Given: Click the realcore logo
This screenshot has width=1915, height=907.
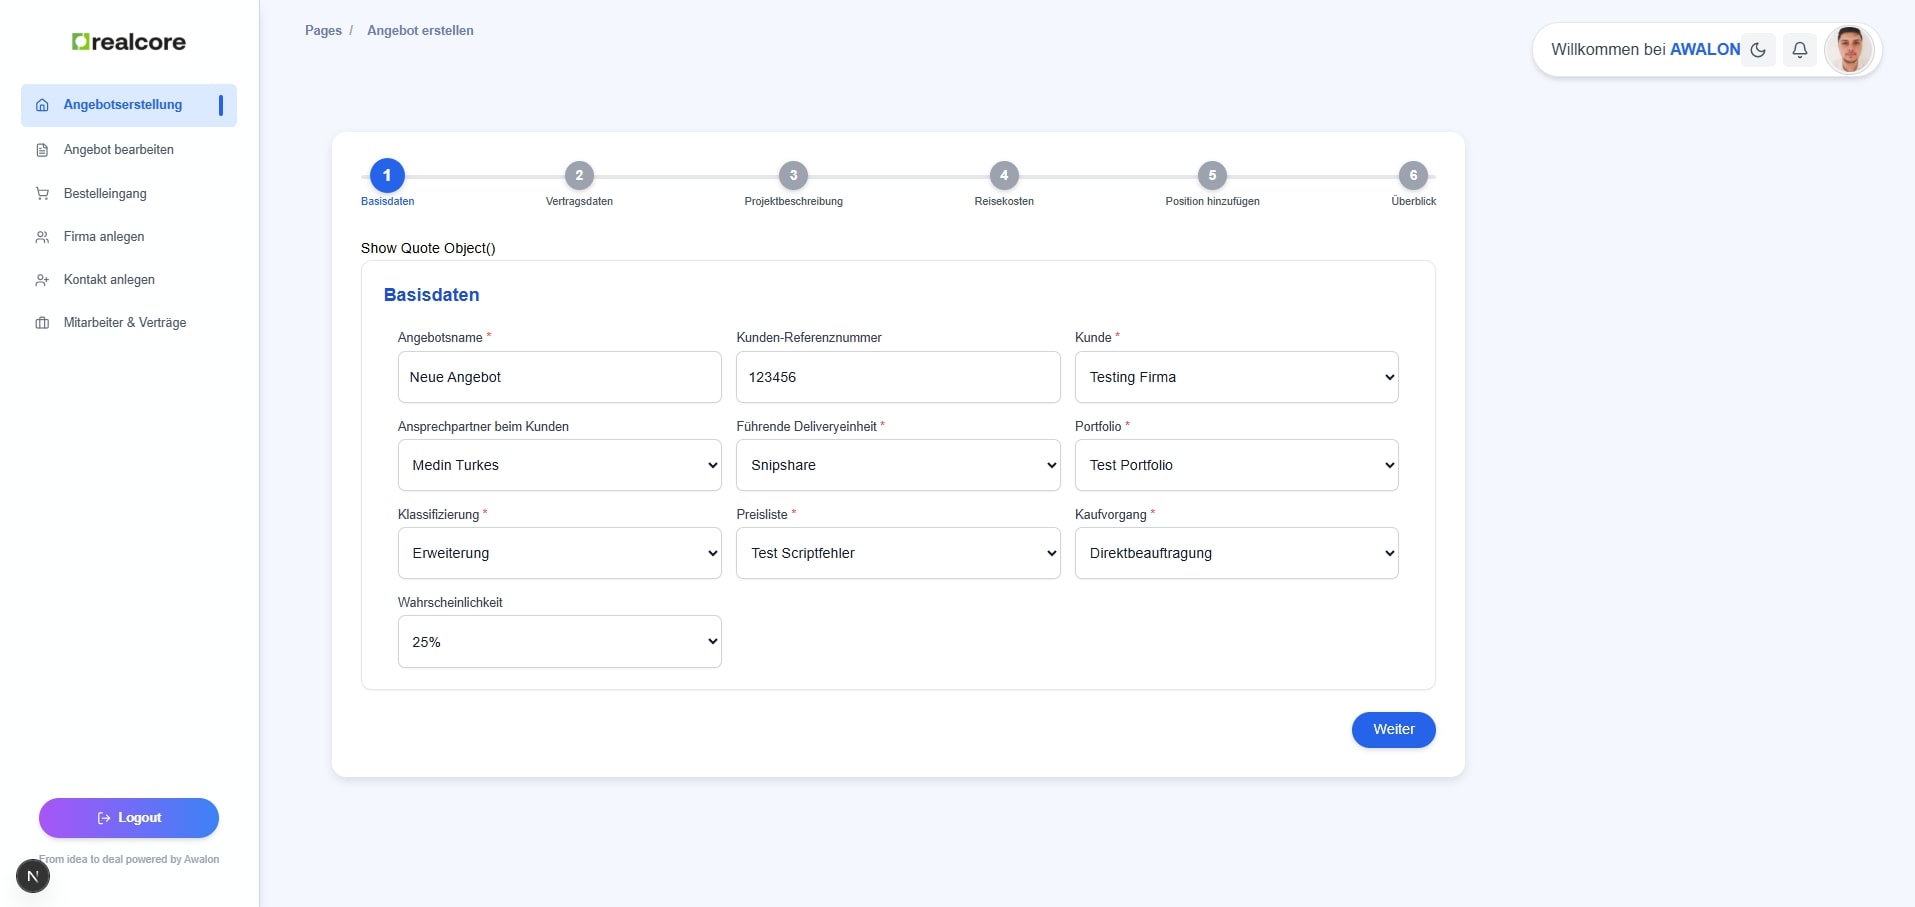Looking at the screenshot, I should (129, 42).
